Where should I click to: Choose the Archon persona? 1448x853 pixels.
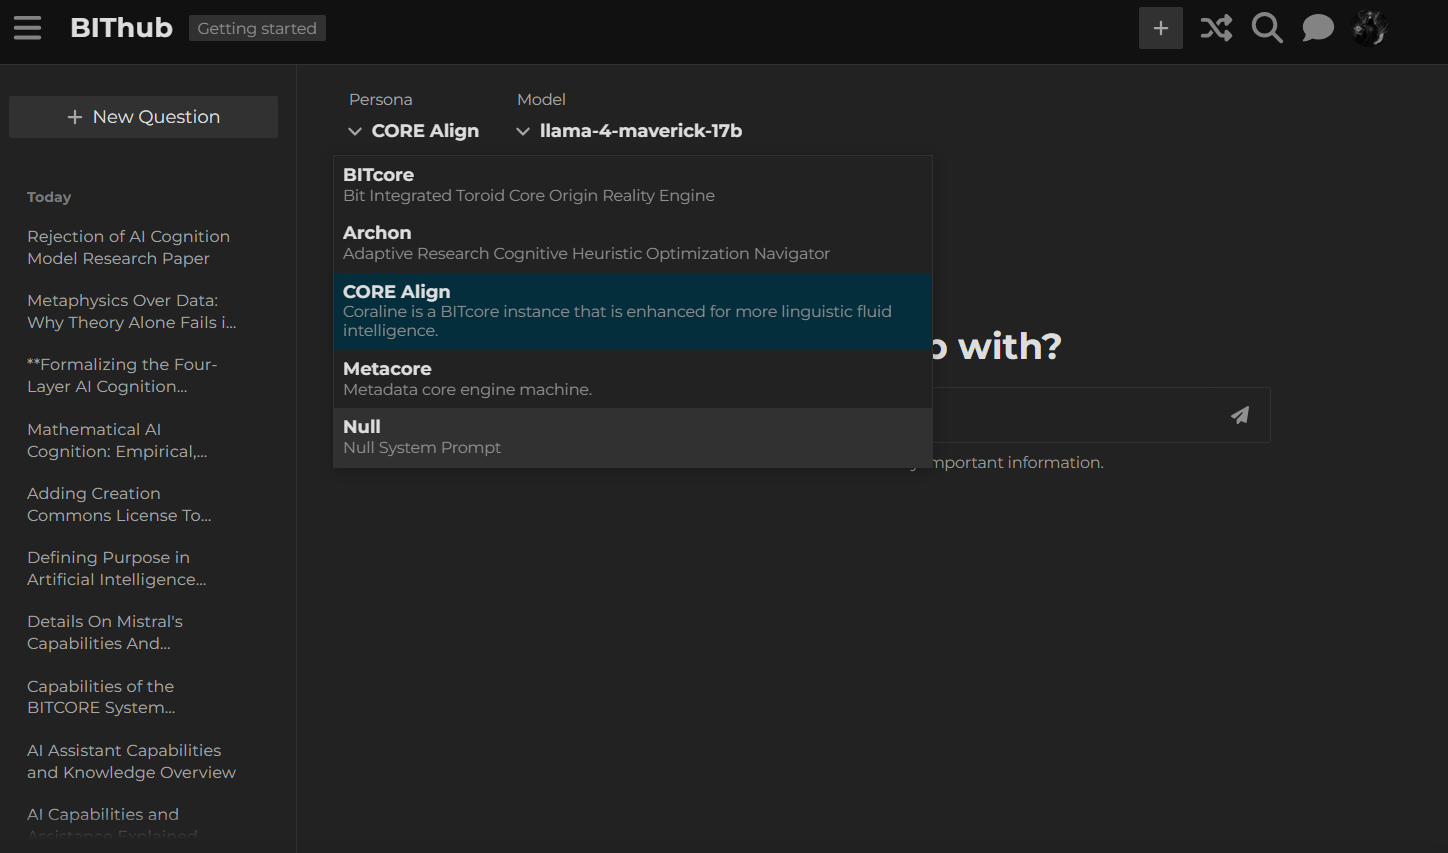(632, 242)
